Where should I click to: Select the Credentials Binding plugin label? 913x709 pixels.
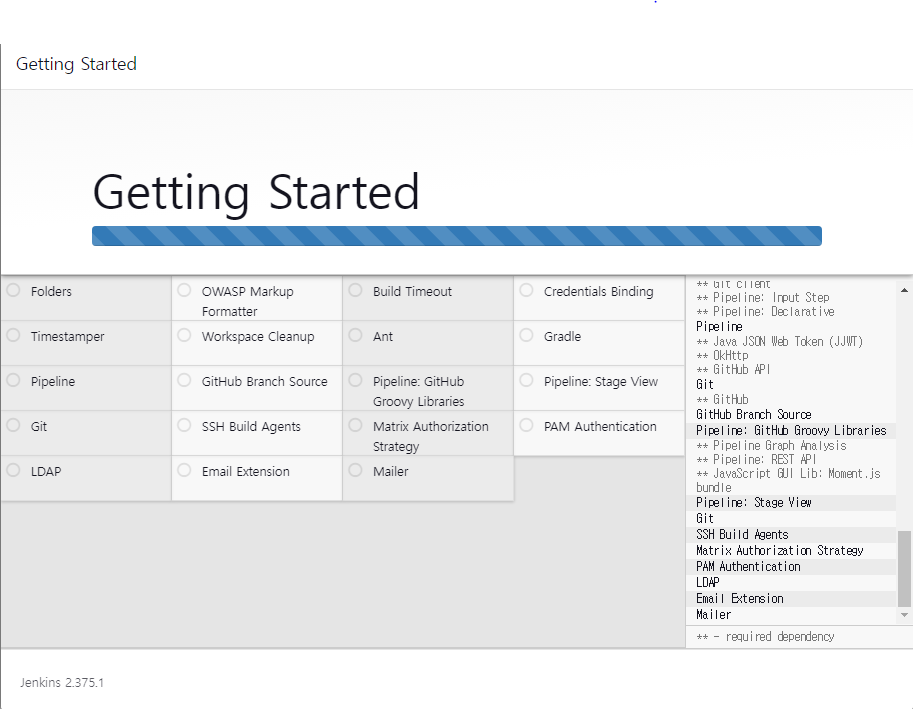pyautogui.click(x=599, y=292)
